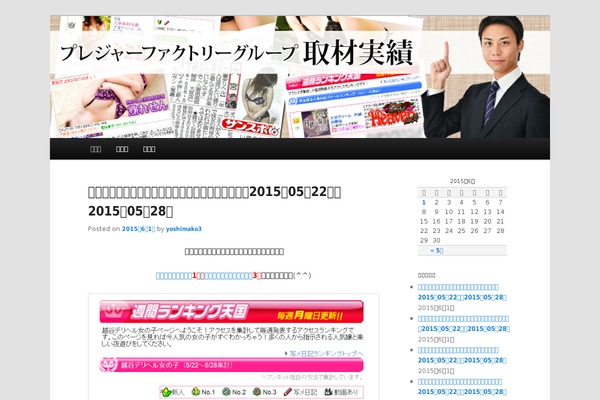This screenshot has height=400, width=600.
Task: Click ヘブンネット独自の方法で集計しています gray text
Action: click(x=312, y=377)
